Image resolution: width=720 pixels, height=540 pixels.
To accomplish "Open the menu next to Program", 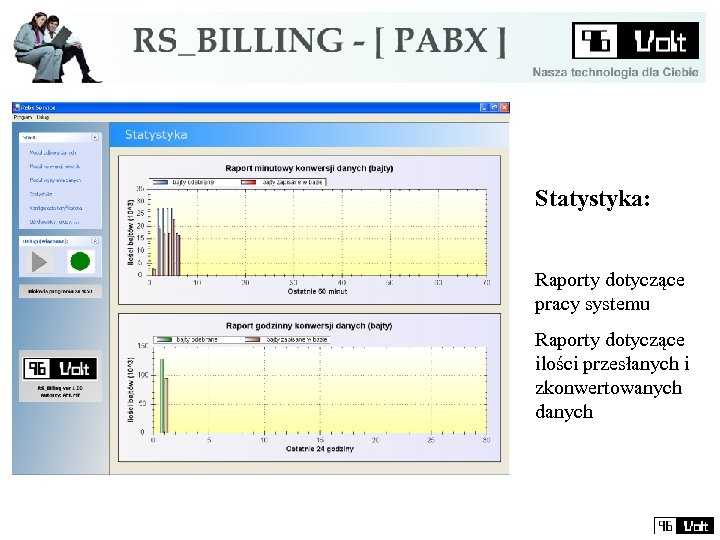I will (43, 118).
